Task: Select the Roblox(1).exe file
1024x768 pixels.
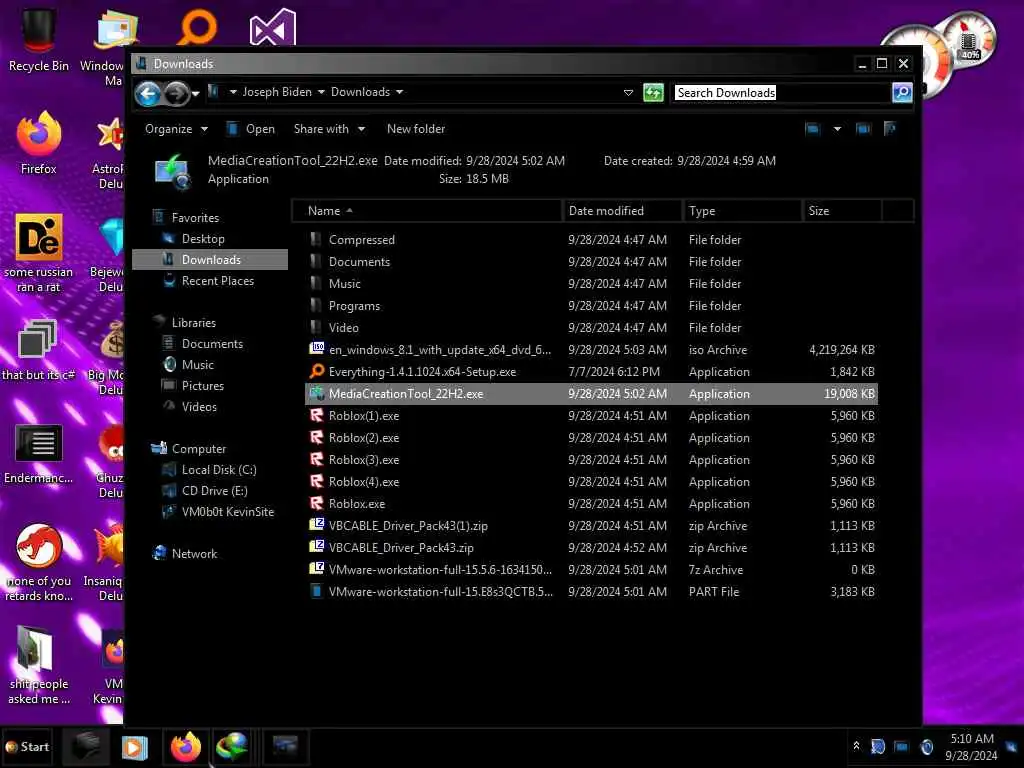Action: 592,416
